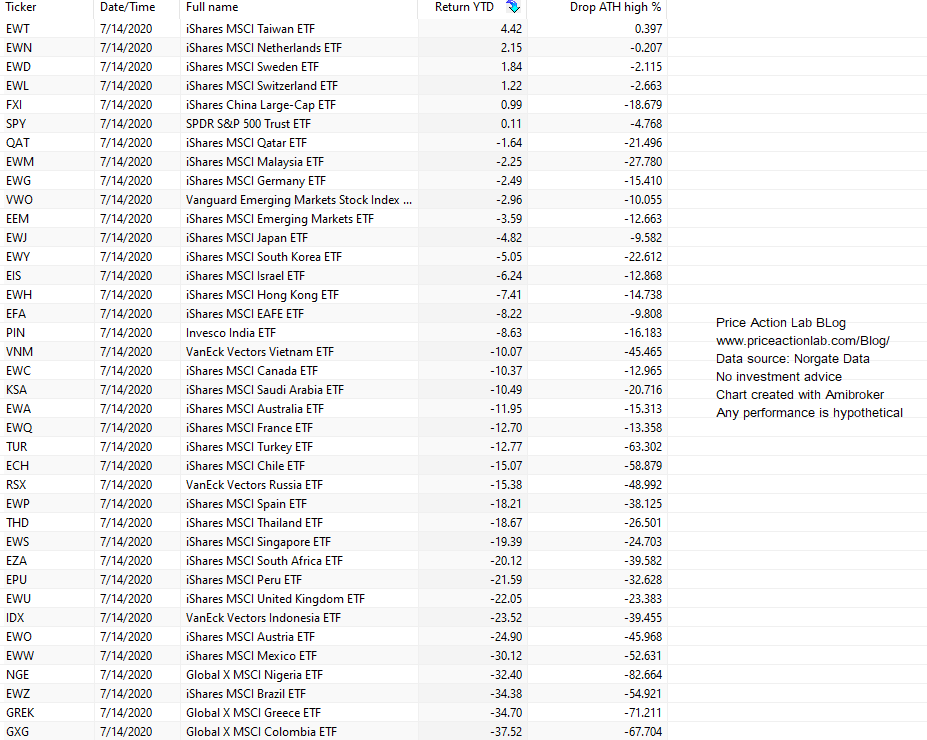Click iShares MSCI France ETF name
The height and width of the screenshot is (740, 927).
[x=249, y=427]
